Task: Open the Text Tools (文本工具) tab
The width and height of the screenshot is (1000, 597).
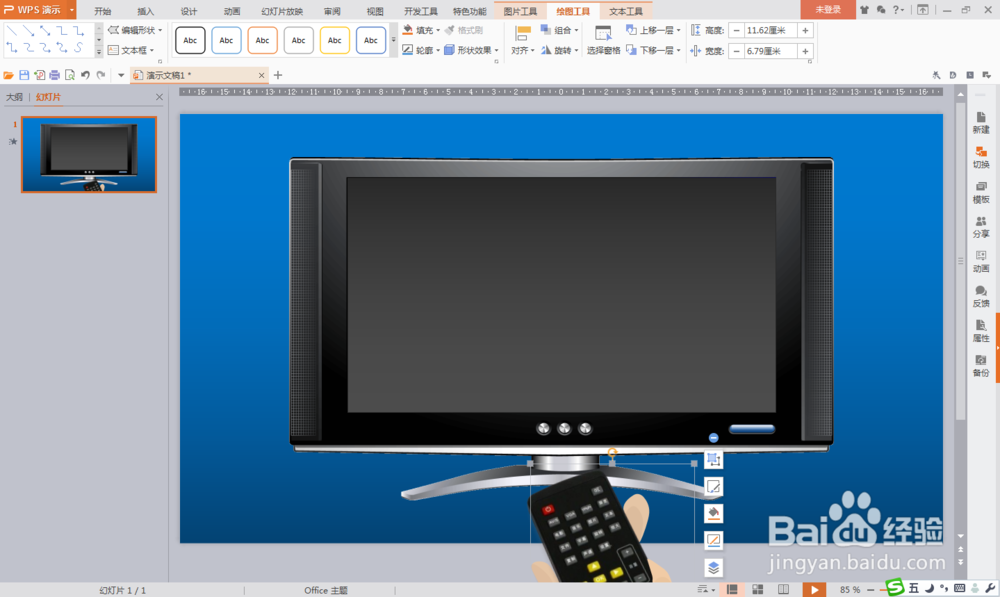Action: 626,11
